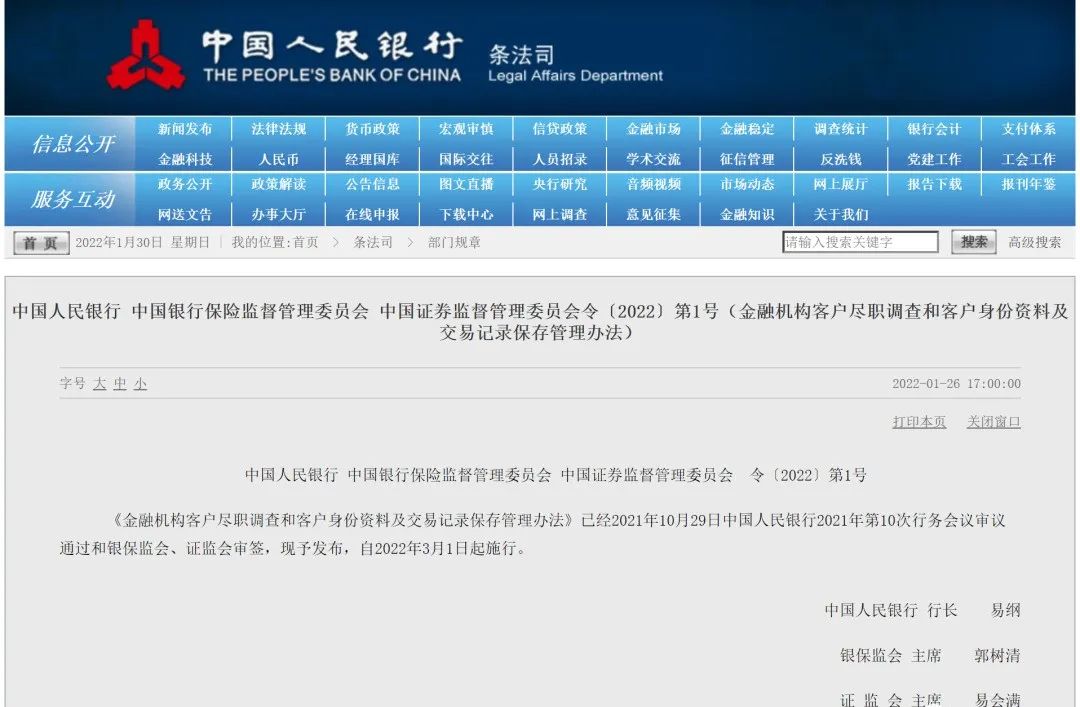Image resolution: width=1080 pixels, height=707 pixels.
Task: Open 报刊年鉴 page
Action: pos(1028,184)
